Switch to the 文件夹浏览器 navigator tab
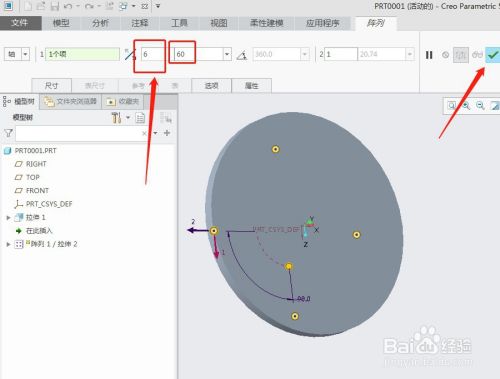 (x=71, y=101)
